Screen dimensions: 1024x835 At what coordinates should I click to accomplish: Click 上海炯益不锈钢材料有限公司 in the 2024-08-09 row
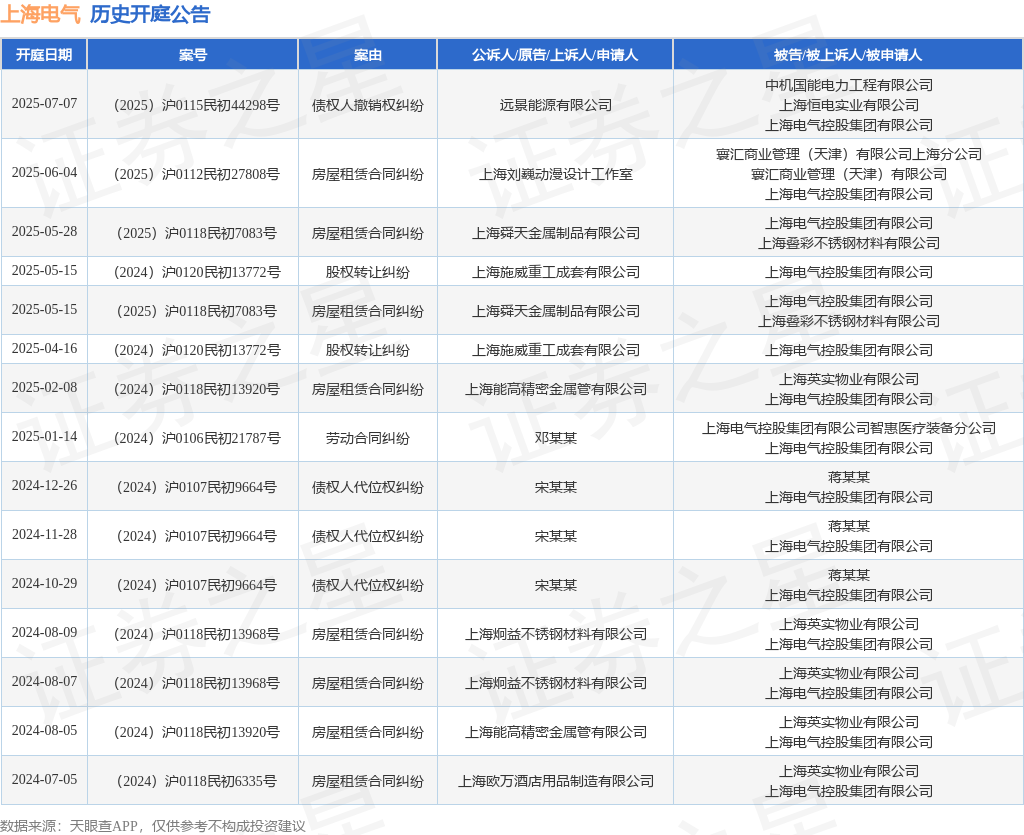coord(556,634)
